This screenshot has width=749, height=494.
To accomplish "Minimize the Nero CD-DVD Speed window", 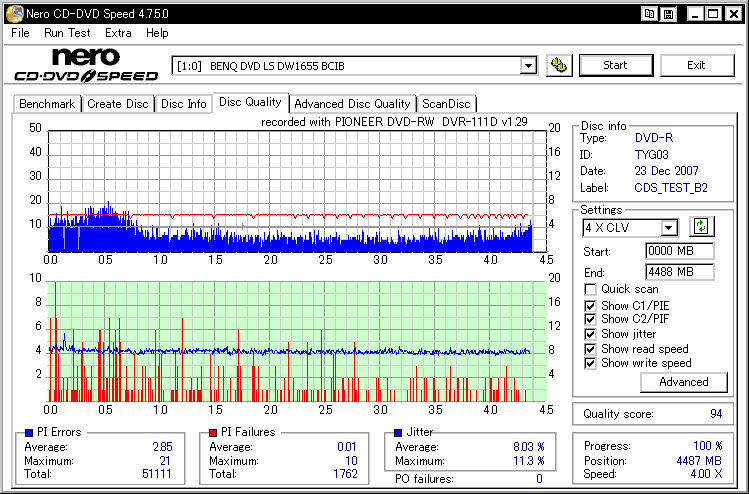I will (x=695, y=14).
